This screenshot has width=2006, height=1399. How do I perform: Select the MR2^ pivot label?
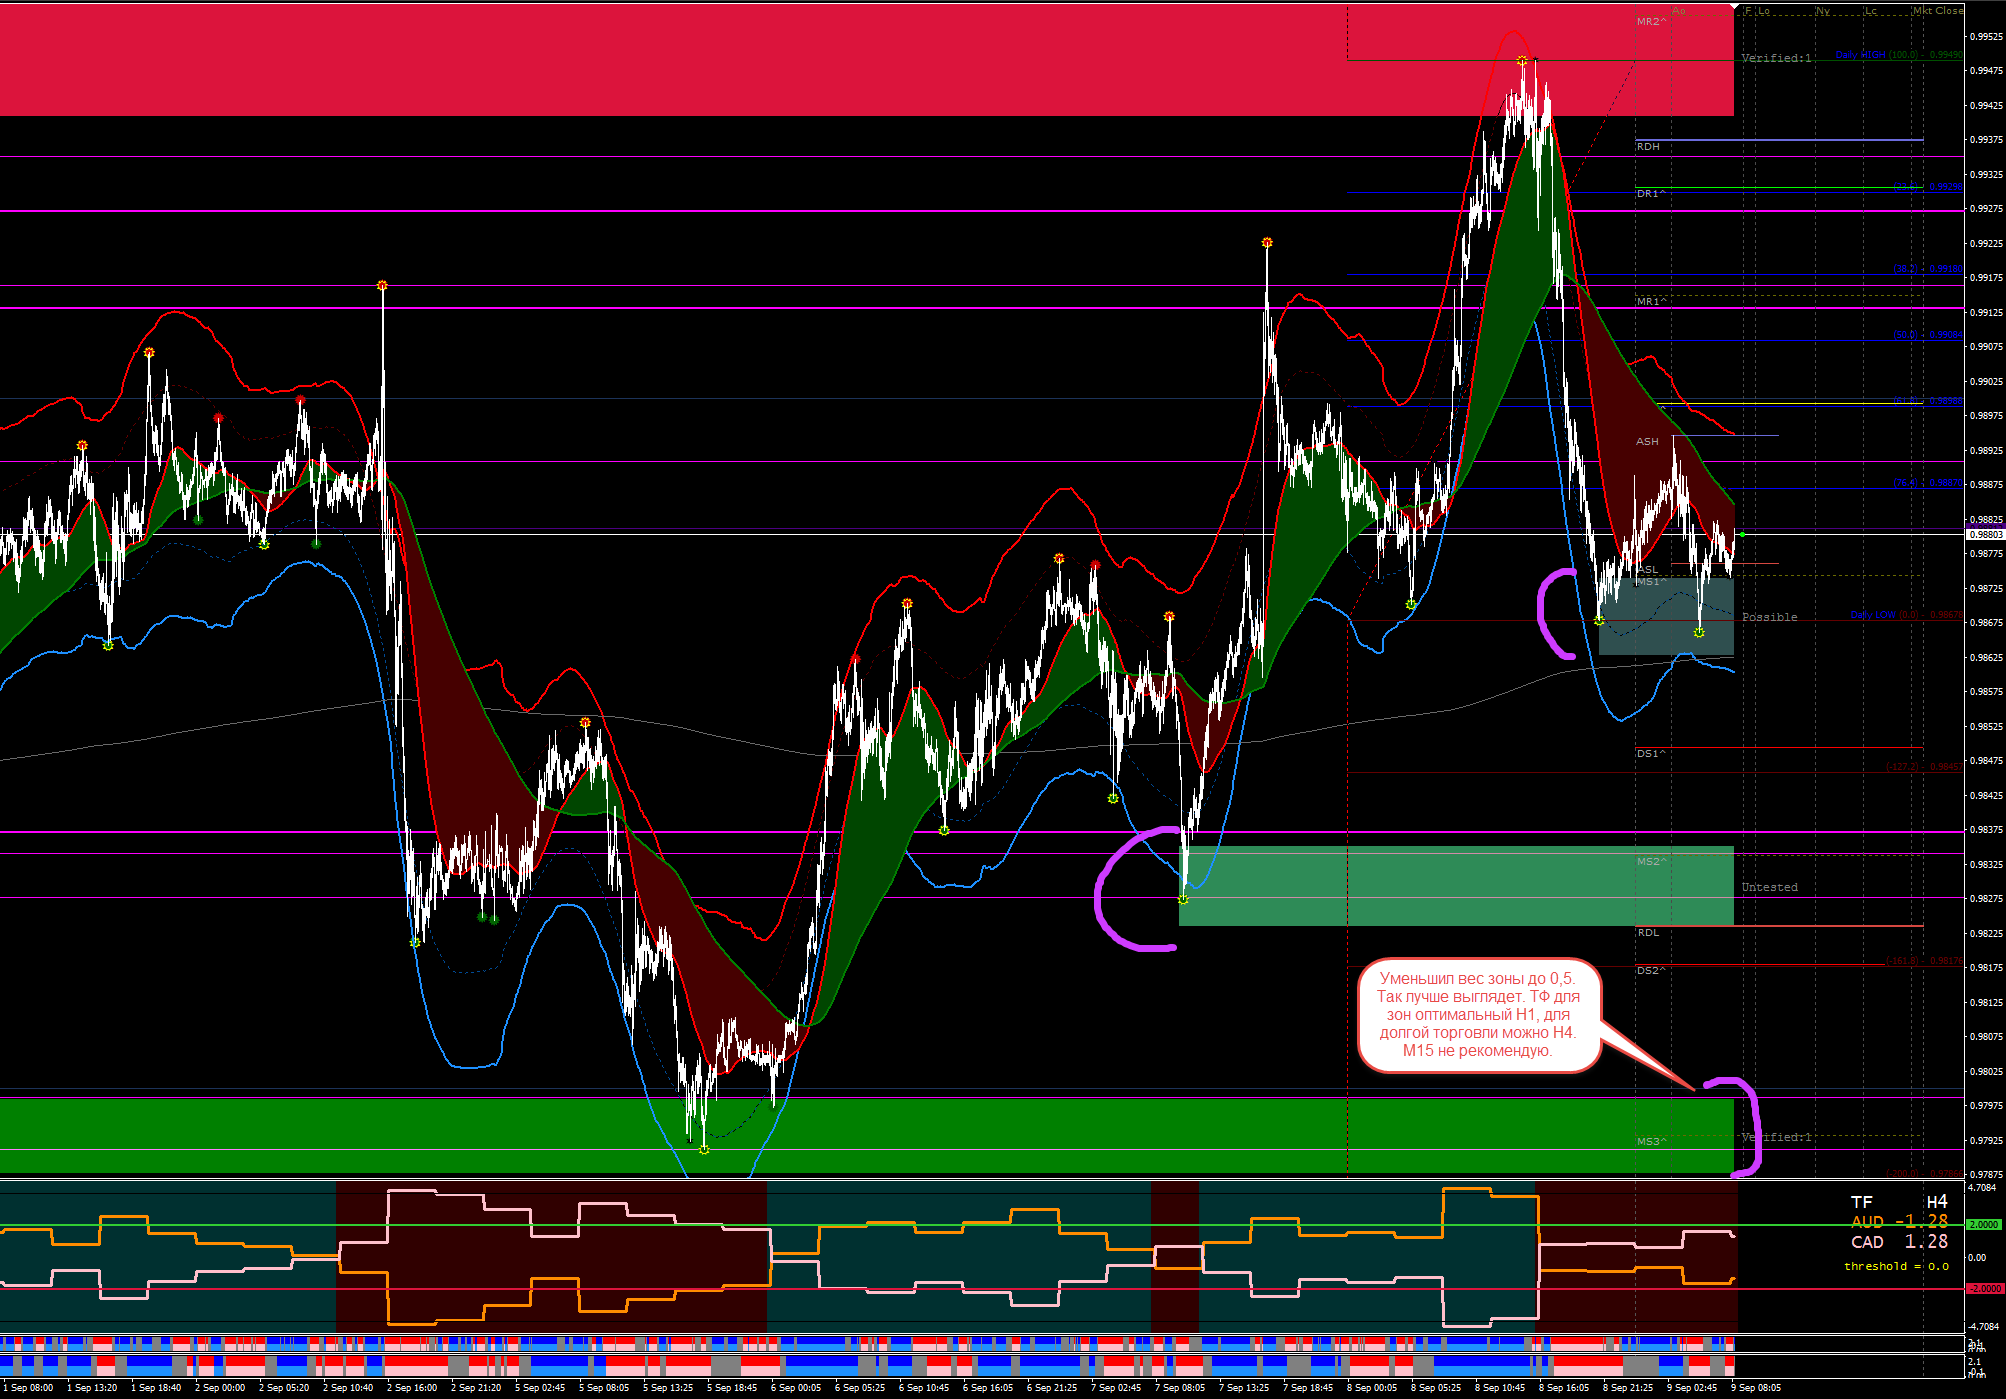[x=1651, y=21]
